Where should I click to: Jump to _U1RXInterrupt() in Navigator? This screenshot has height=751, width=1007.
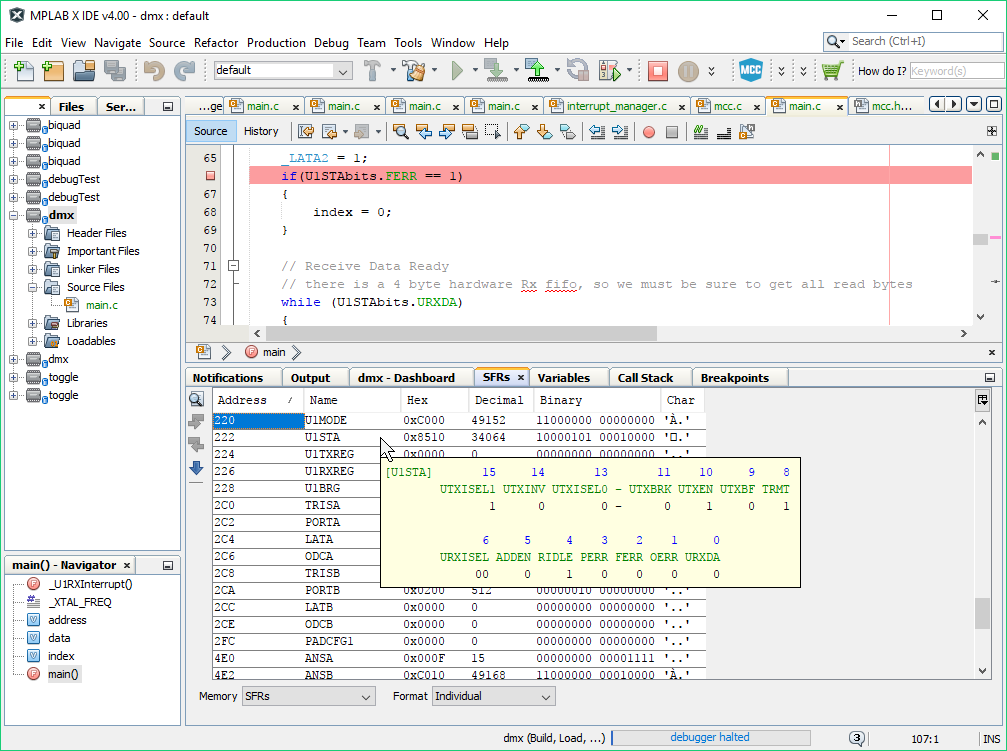tap(90, 584)
